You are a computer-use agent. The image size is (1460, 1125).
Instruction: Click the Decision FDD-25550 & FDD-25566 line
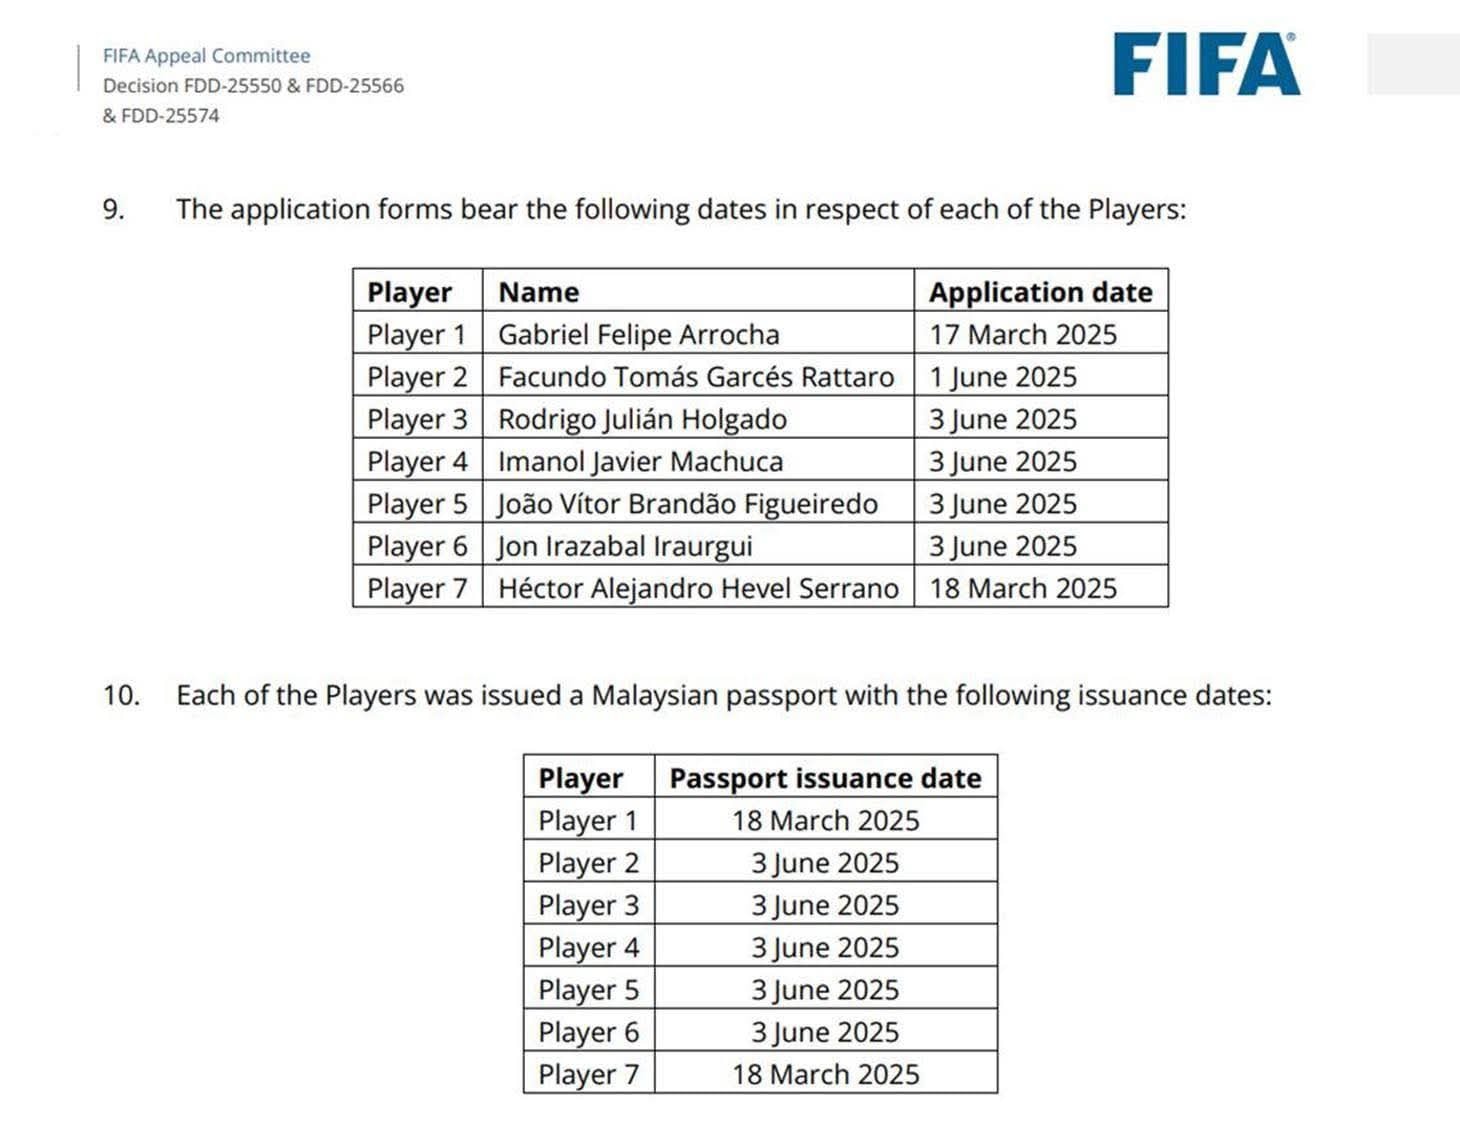click(253, 86)
